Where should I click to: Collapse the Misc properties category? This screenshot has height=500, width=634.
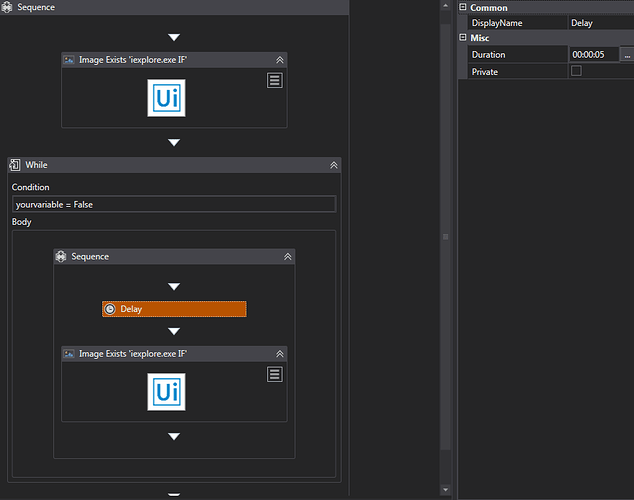(463, 37)
